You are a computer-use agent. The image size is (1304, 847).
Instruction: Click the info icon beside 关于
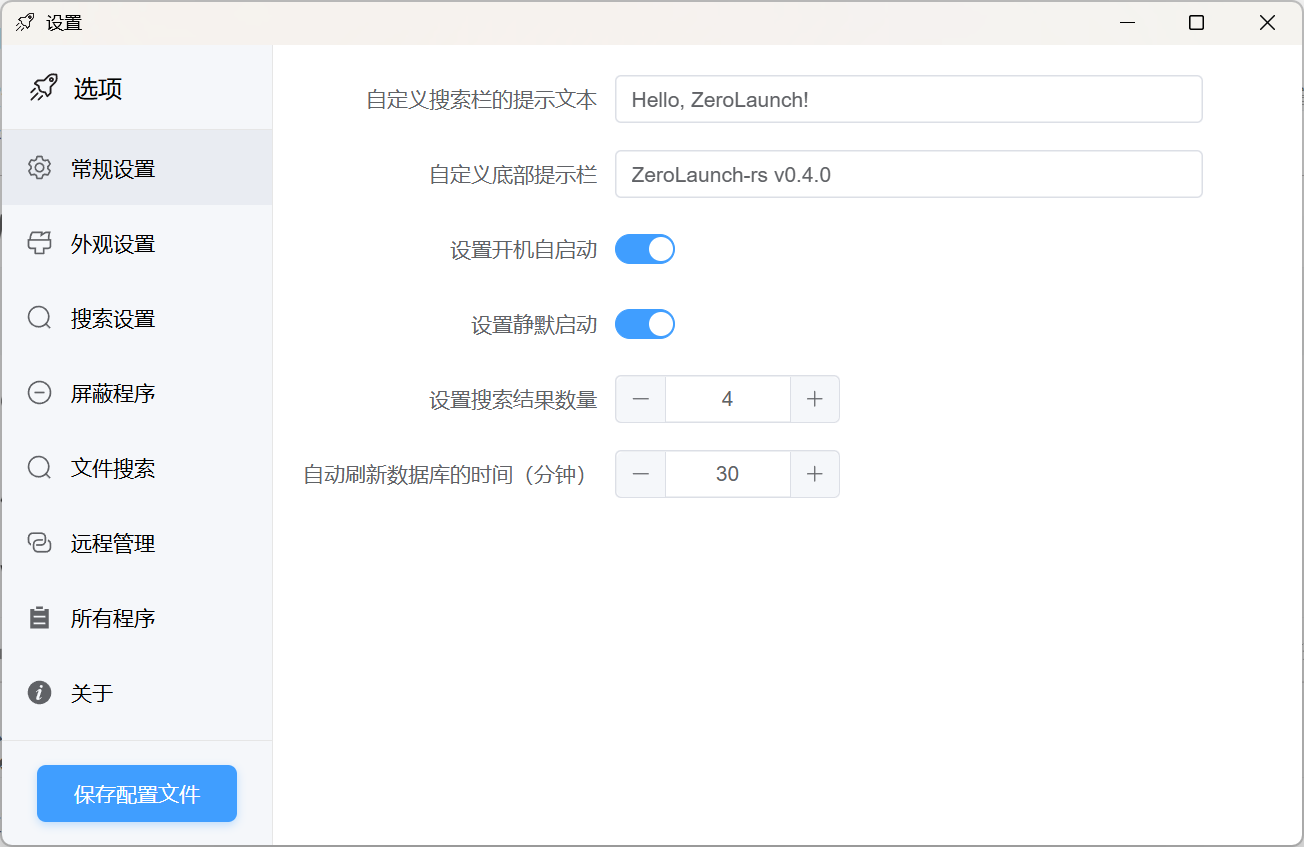(x=40, y=693)
